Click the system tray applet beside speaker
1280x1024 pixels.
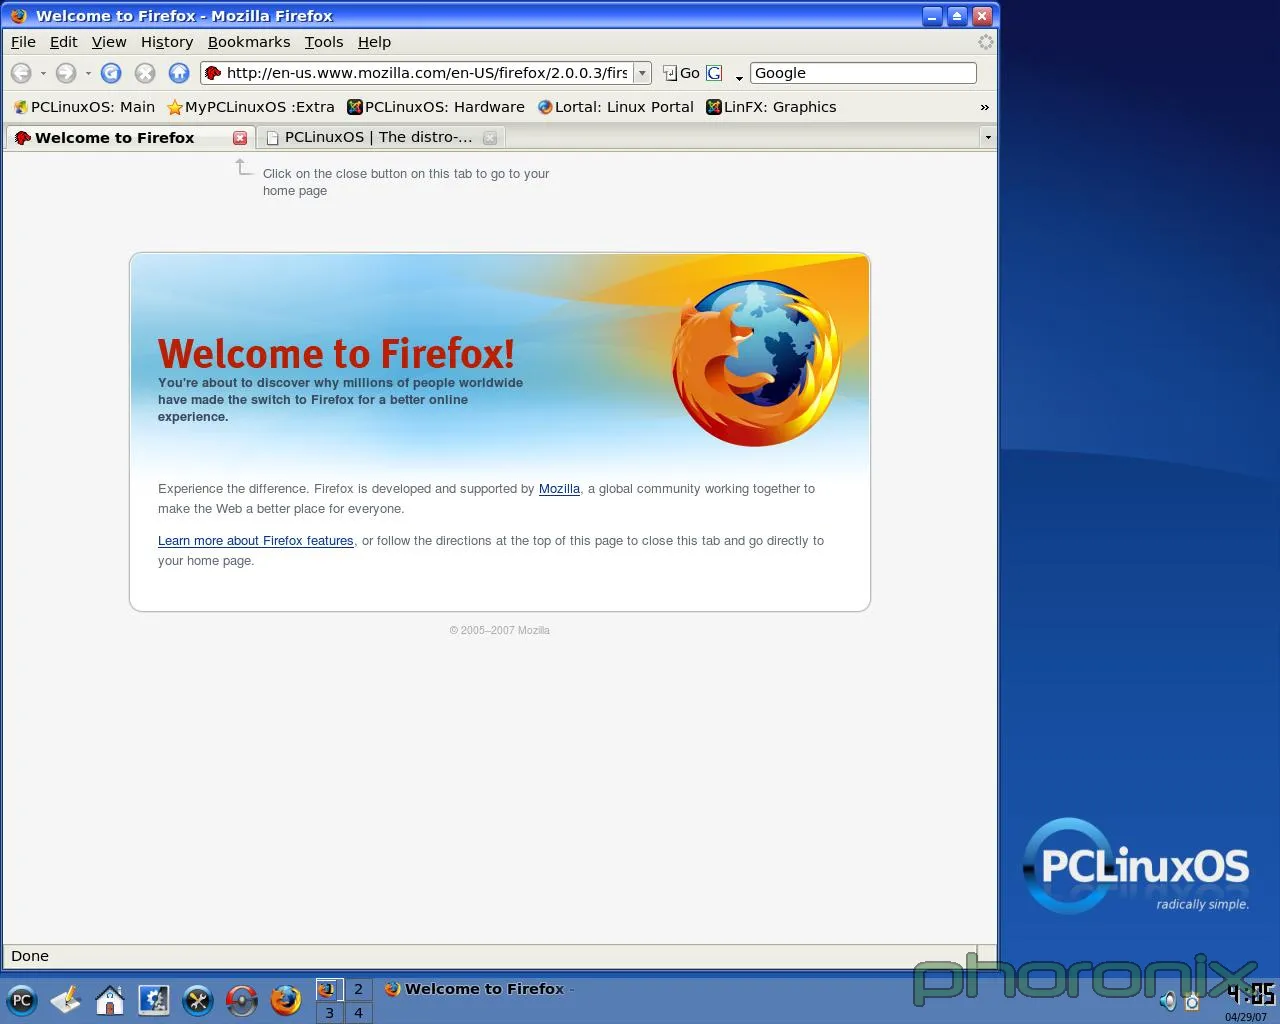click(x=1191, y=1001)
